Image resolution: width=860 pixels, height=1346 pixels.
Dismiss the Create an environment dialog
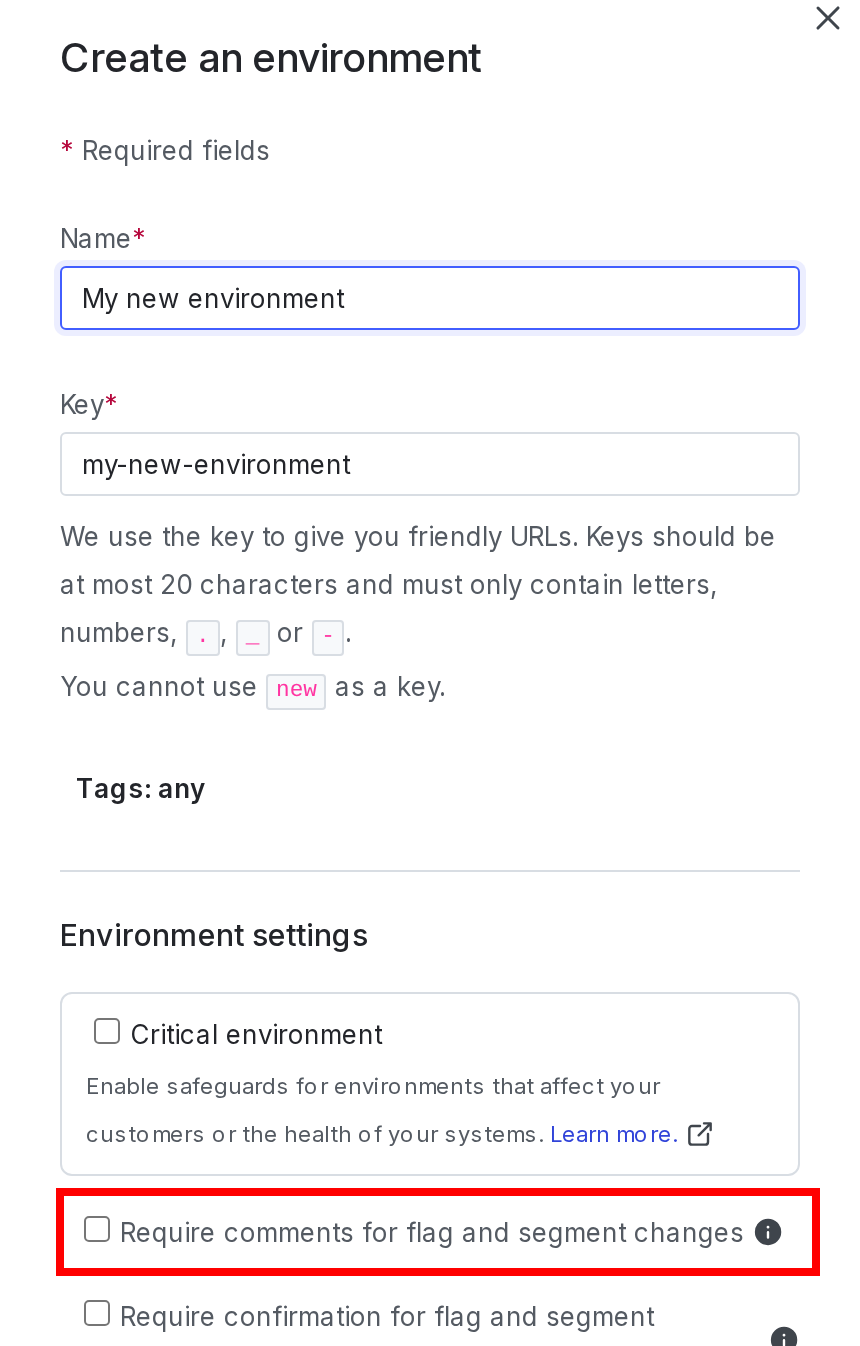pyautogui.click(x=827, y=18)
